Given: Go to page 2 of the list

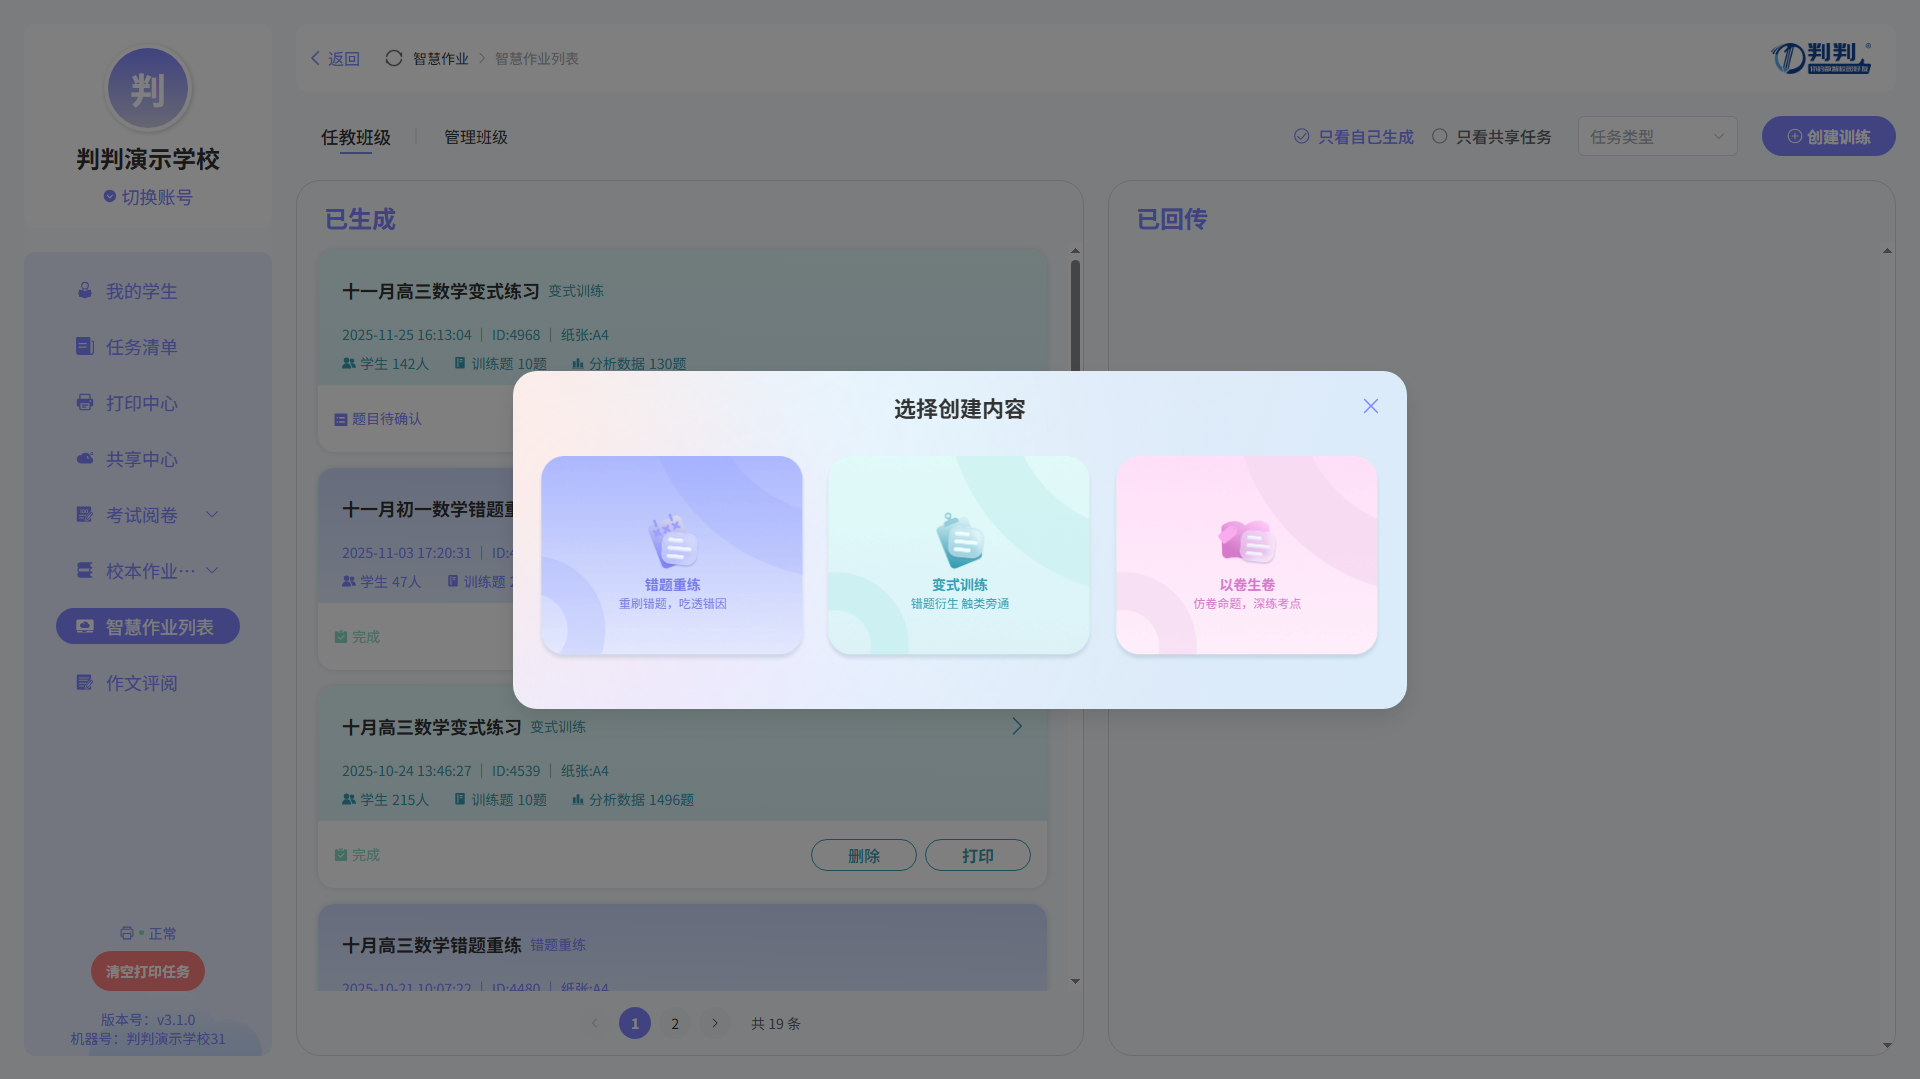Looking at the screenshot, I should pos(675,1023).
